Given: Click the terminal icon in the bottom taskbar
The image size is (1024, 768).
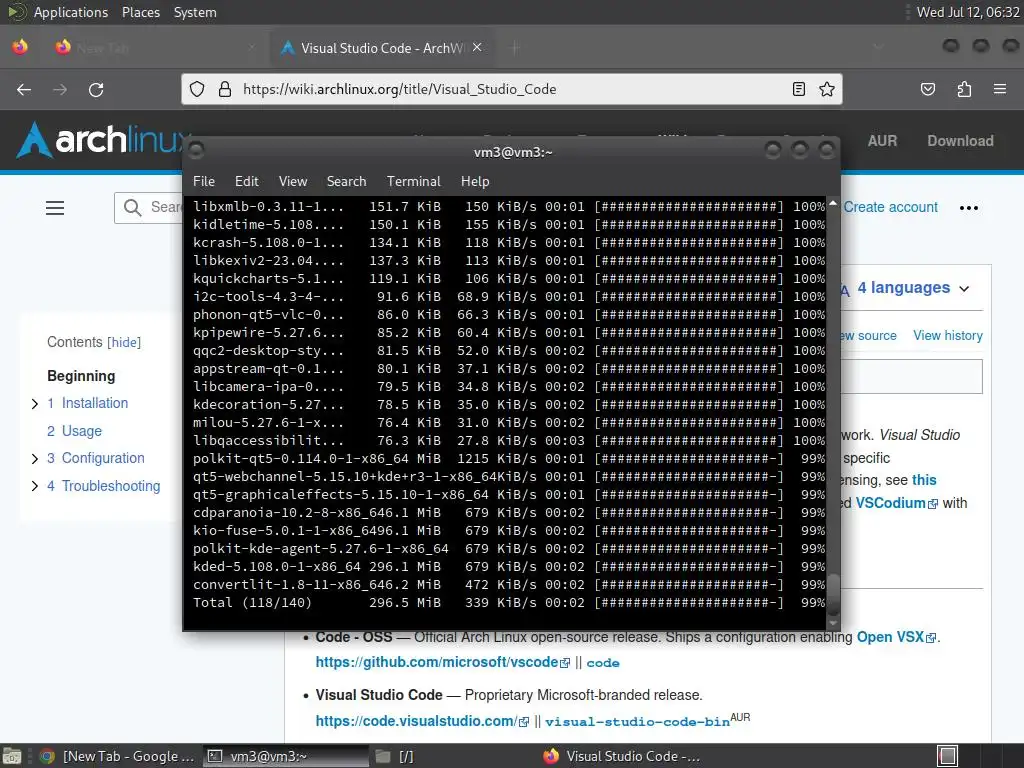Looking at the screenshot, I should tap(215, 756).
